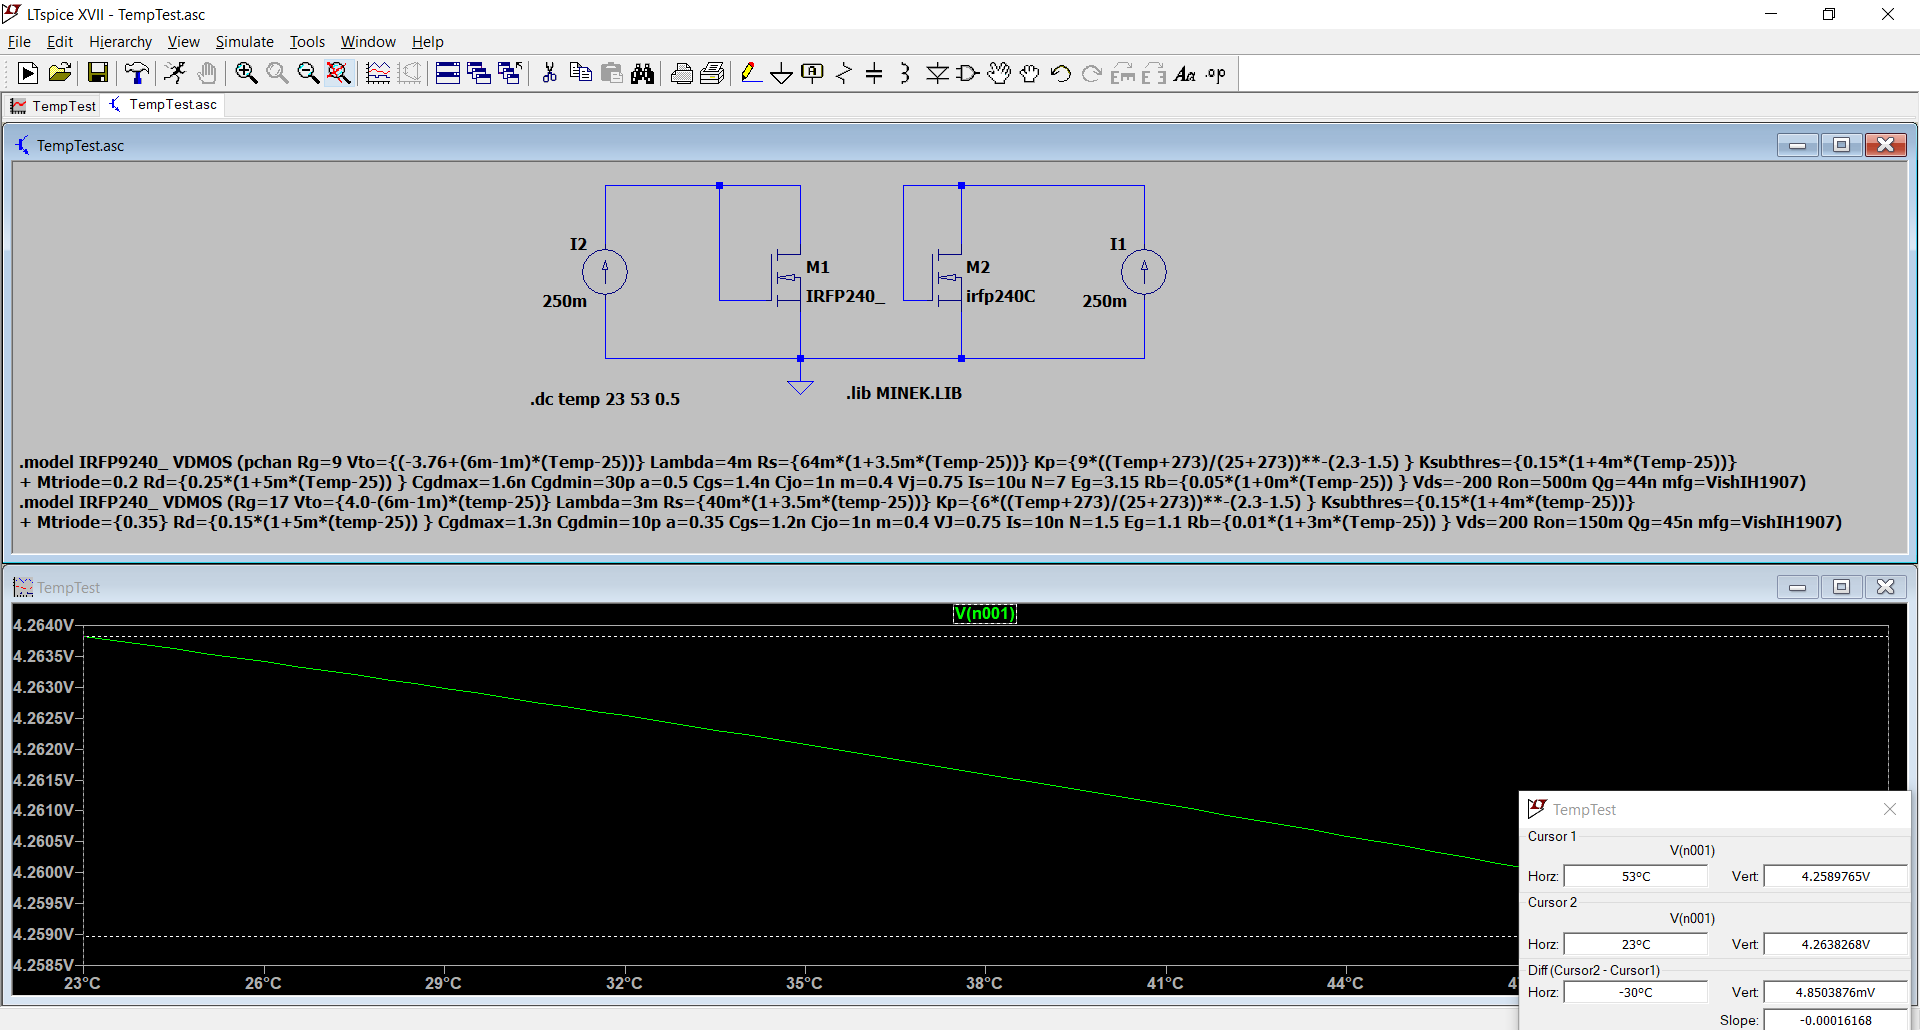Open the Help menu
Screen dimensions: 1920x1030
427,41
